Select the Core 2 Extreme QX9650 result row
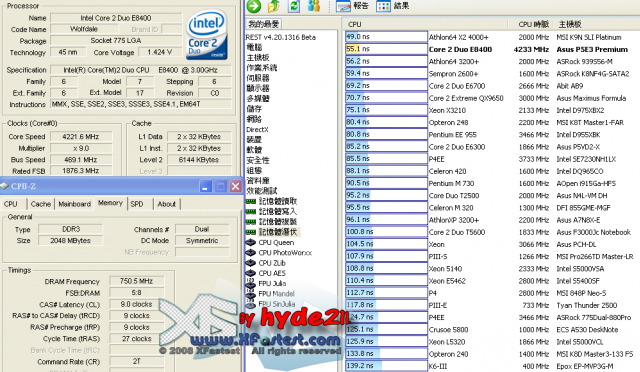 click(492, 98)
